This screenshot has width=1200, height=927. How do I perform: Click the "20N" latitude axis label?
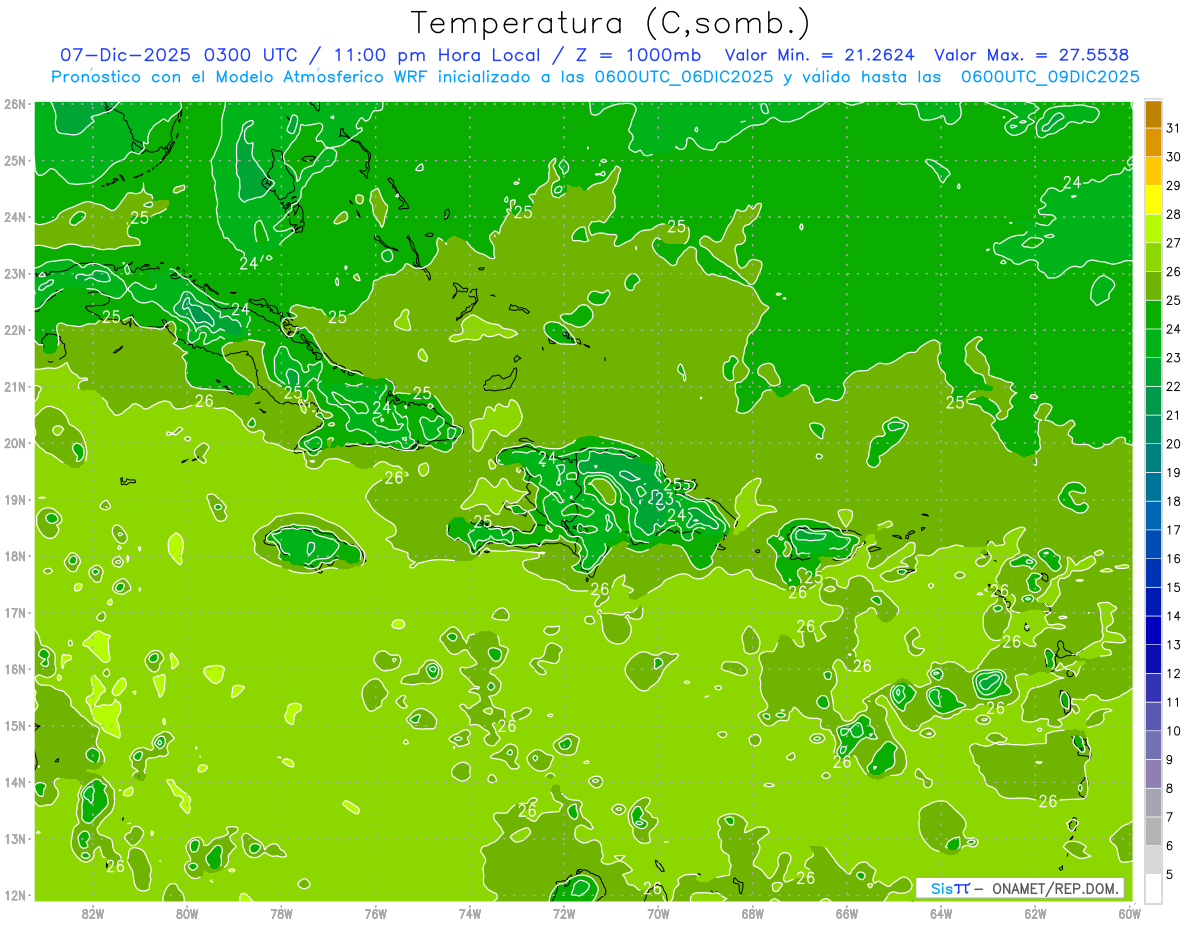(15, 443)
